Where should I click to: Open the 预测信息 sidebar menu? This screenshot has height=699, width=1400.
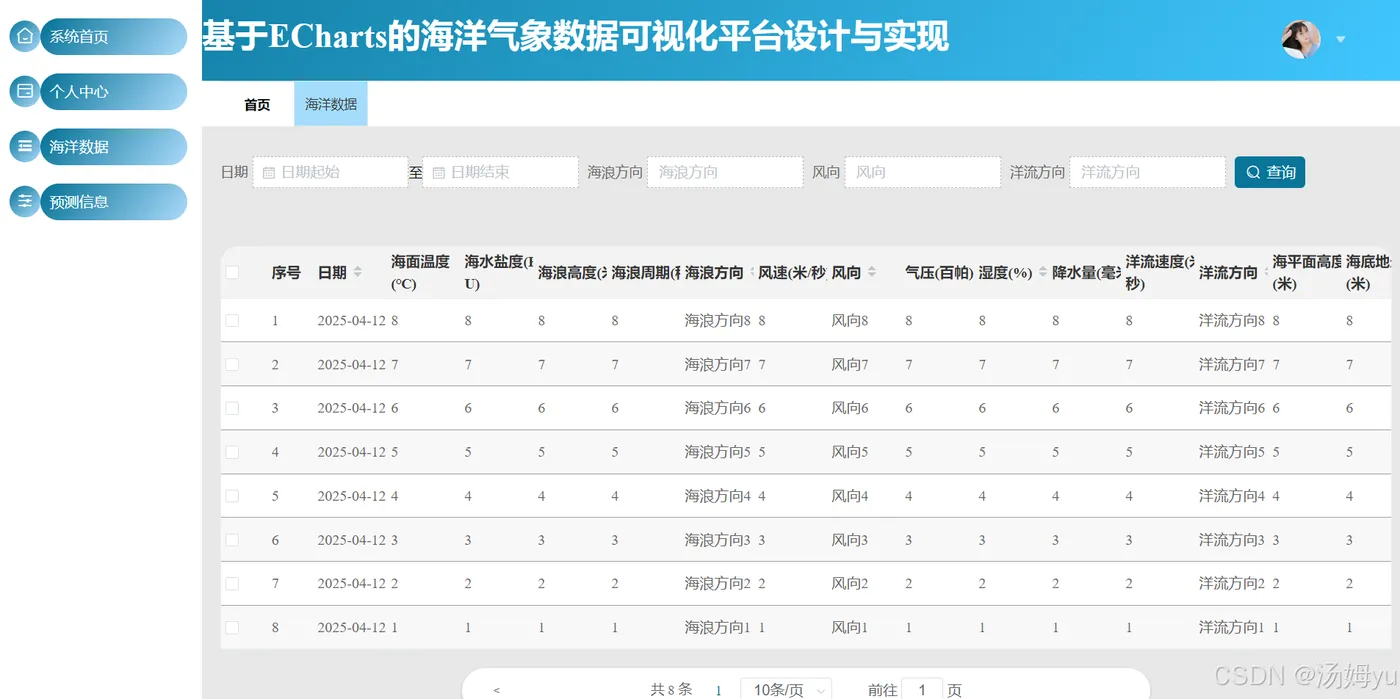pyautogui.click(x=113, y=201)
